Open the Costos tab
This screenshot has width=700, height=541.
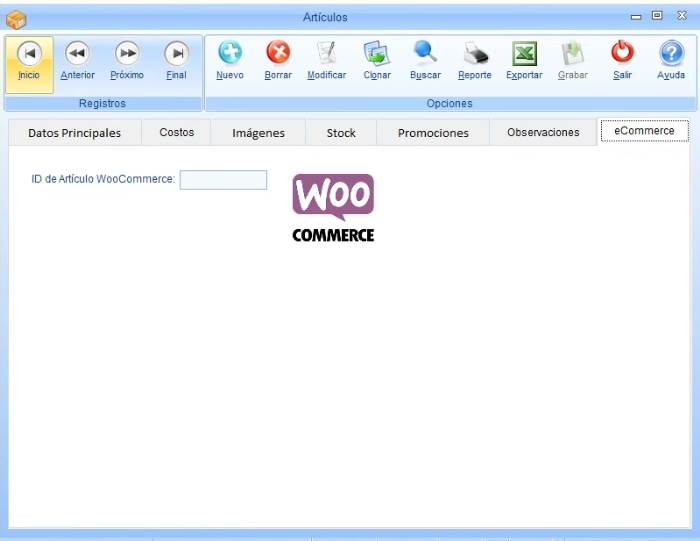pos(176,133)
